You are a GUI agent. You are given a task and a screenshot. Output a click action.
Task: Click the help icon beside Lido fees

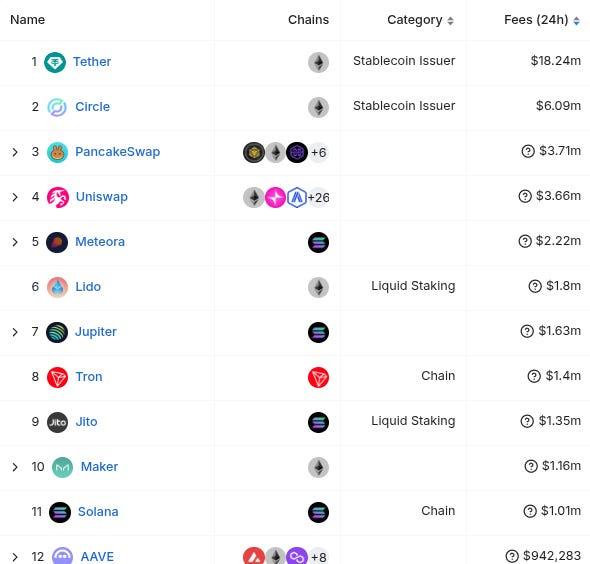(x=535, y=286)
